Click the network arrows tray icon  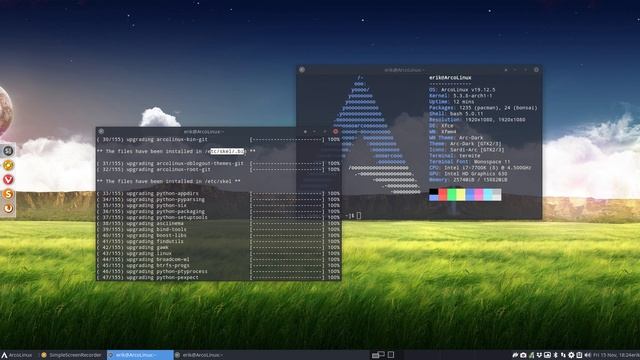coord(563,355)
